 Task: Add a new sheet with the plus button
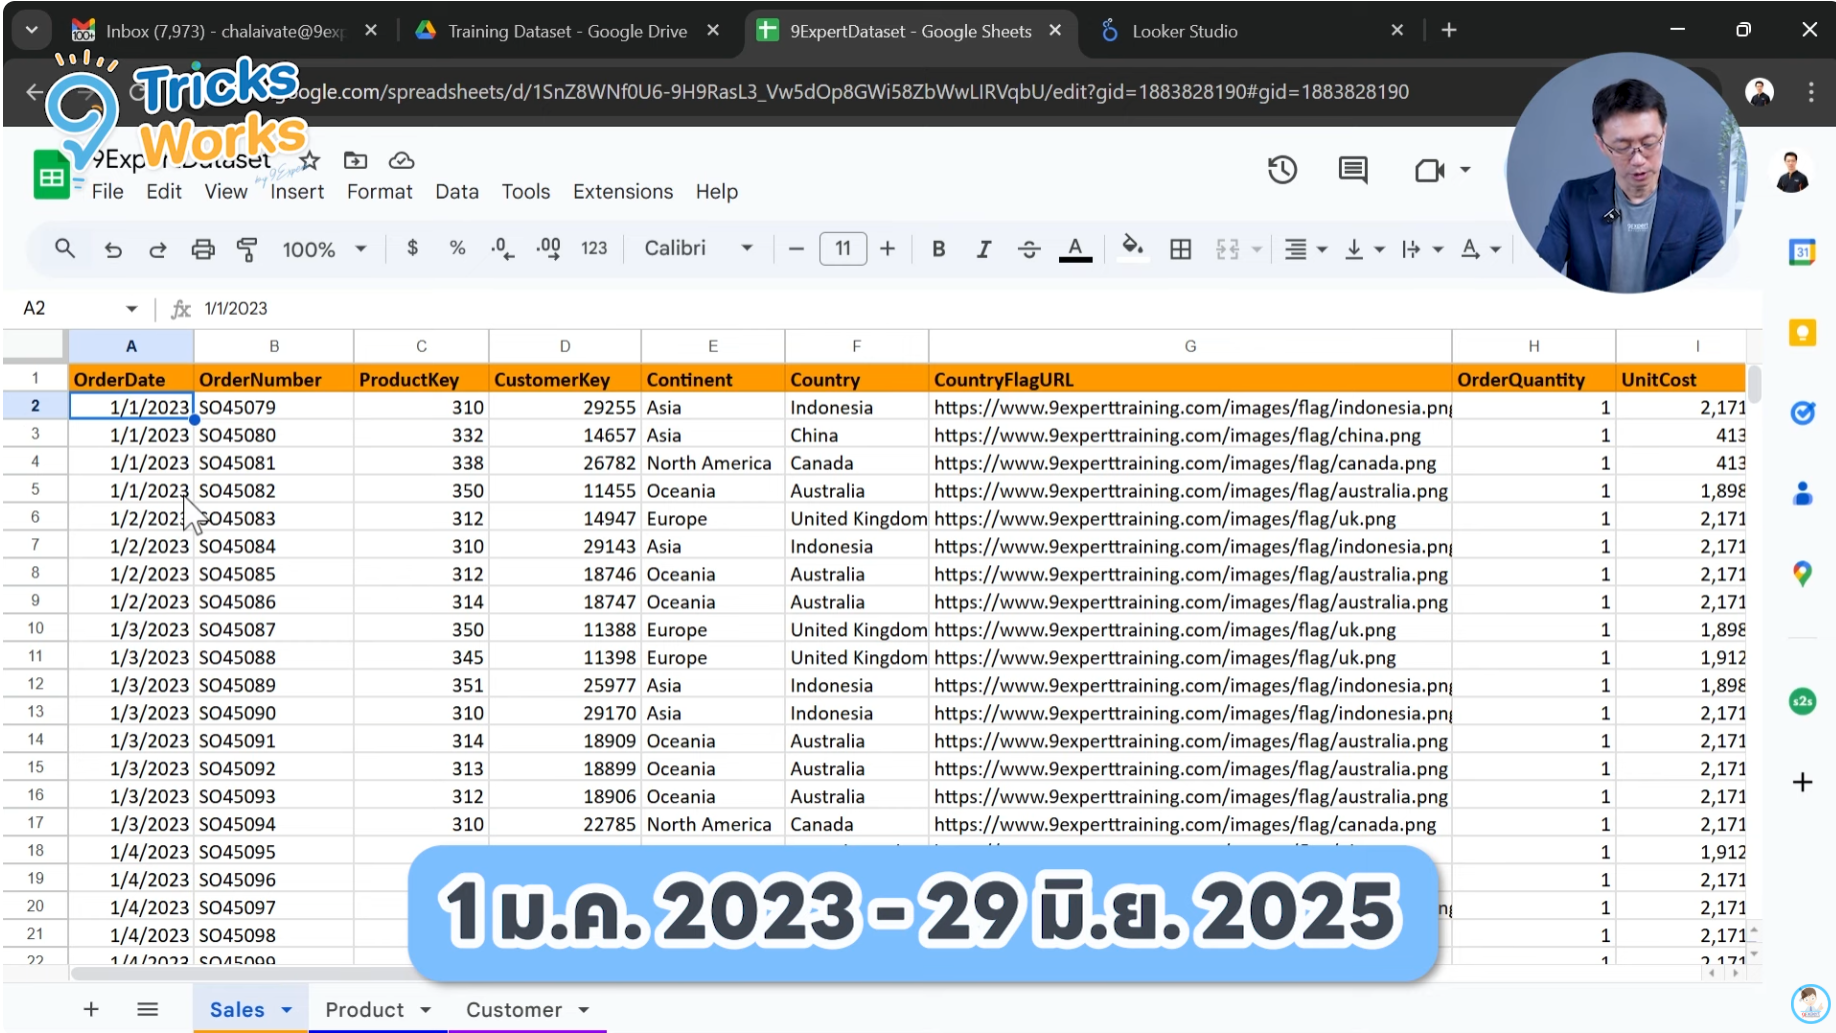point(91,1009)
